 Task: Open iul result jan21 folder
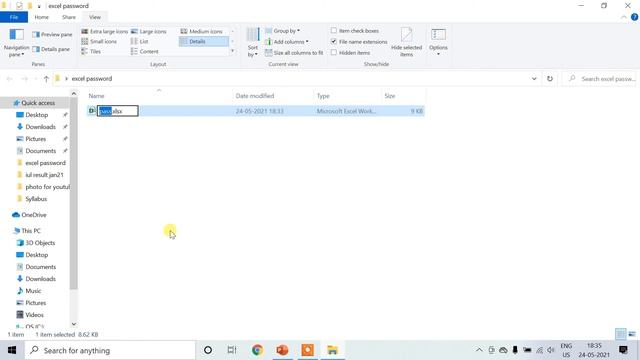point(44,175)
